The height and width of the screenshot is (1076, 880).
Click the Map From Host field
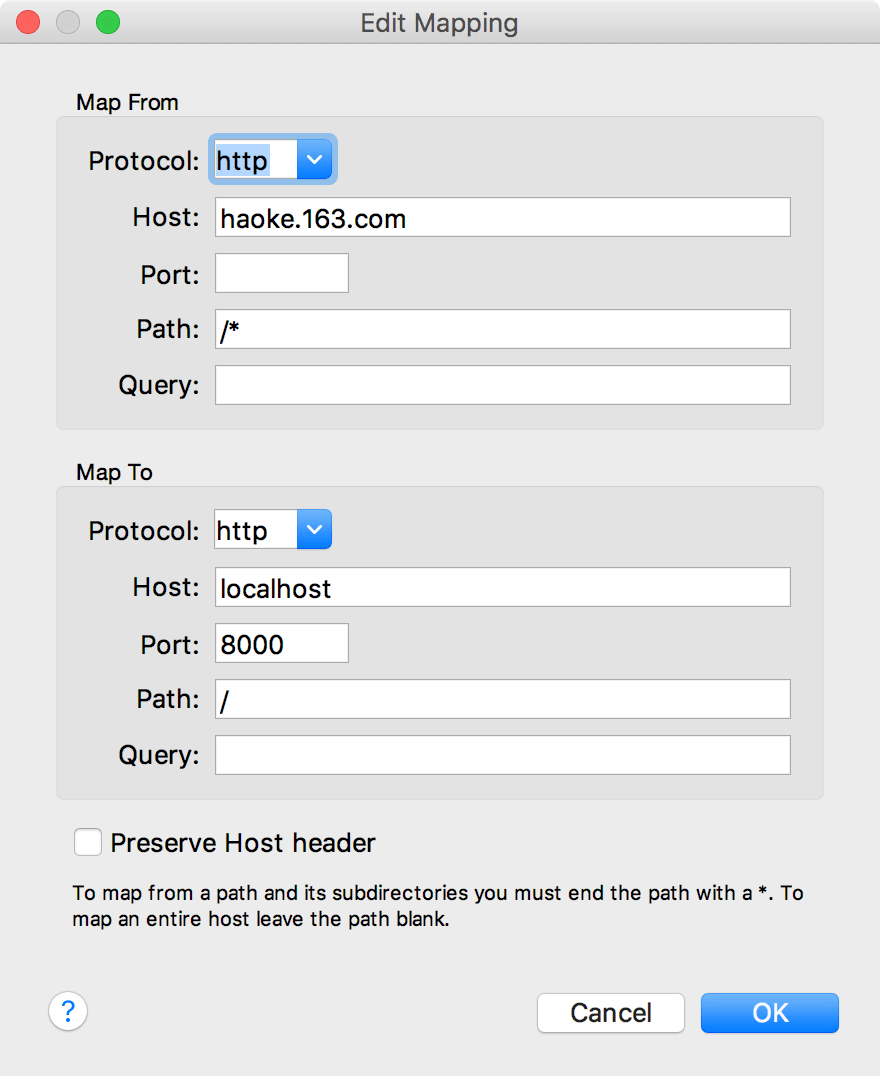click(502, 218)
